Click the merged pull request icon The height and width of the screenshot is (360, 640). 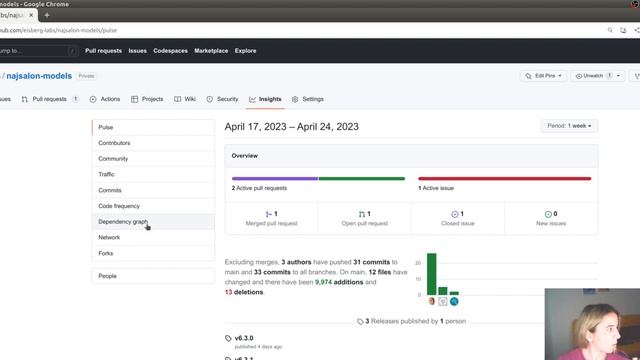269,214
